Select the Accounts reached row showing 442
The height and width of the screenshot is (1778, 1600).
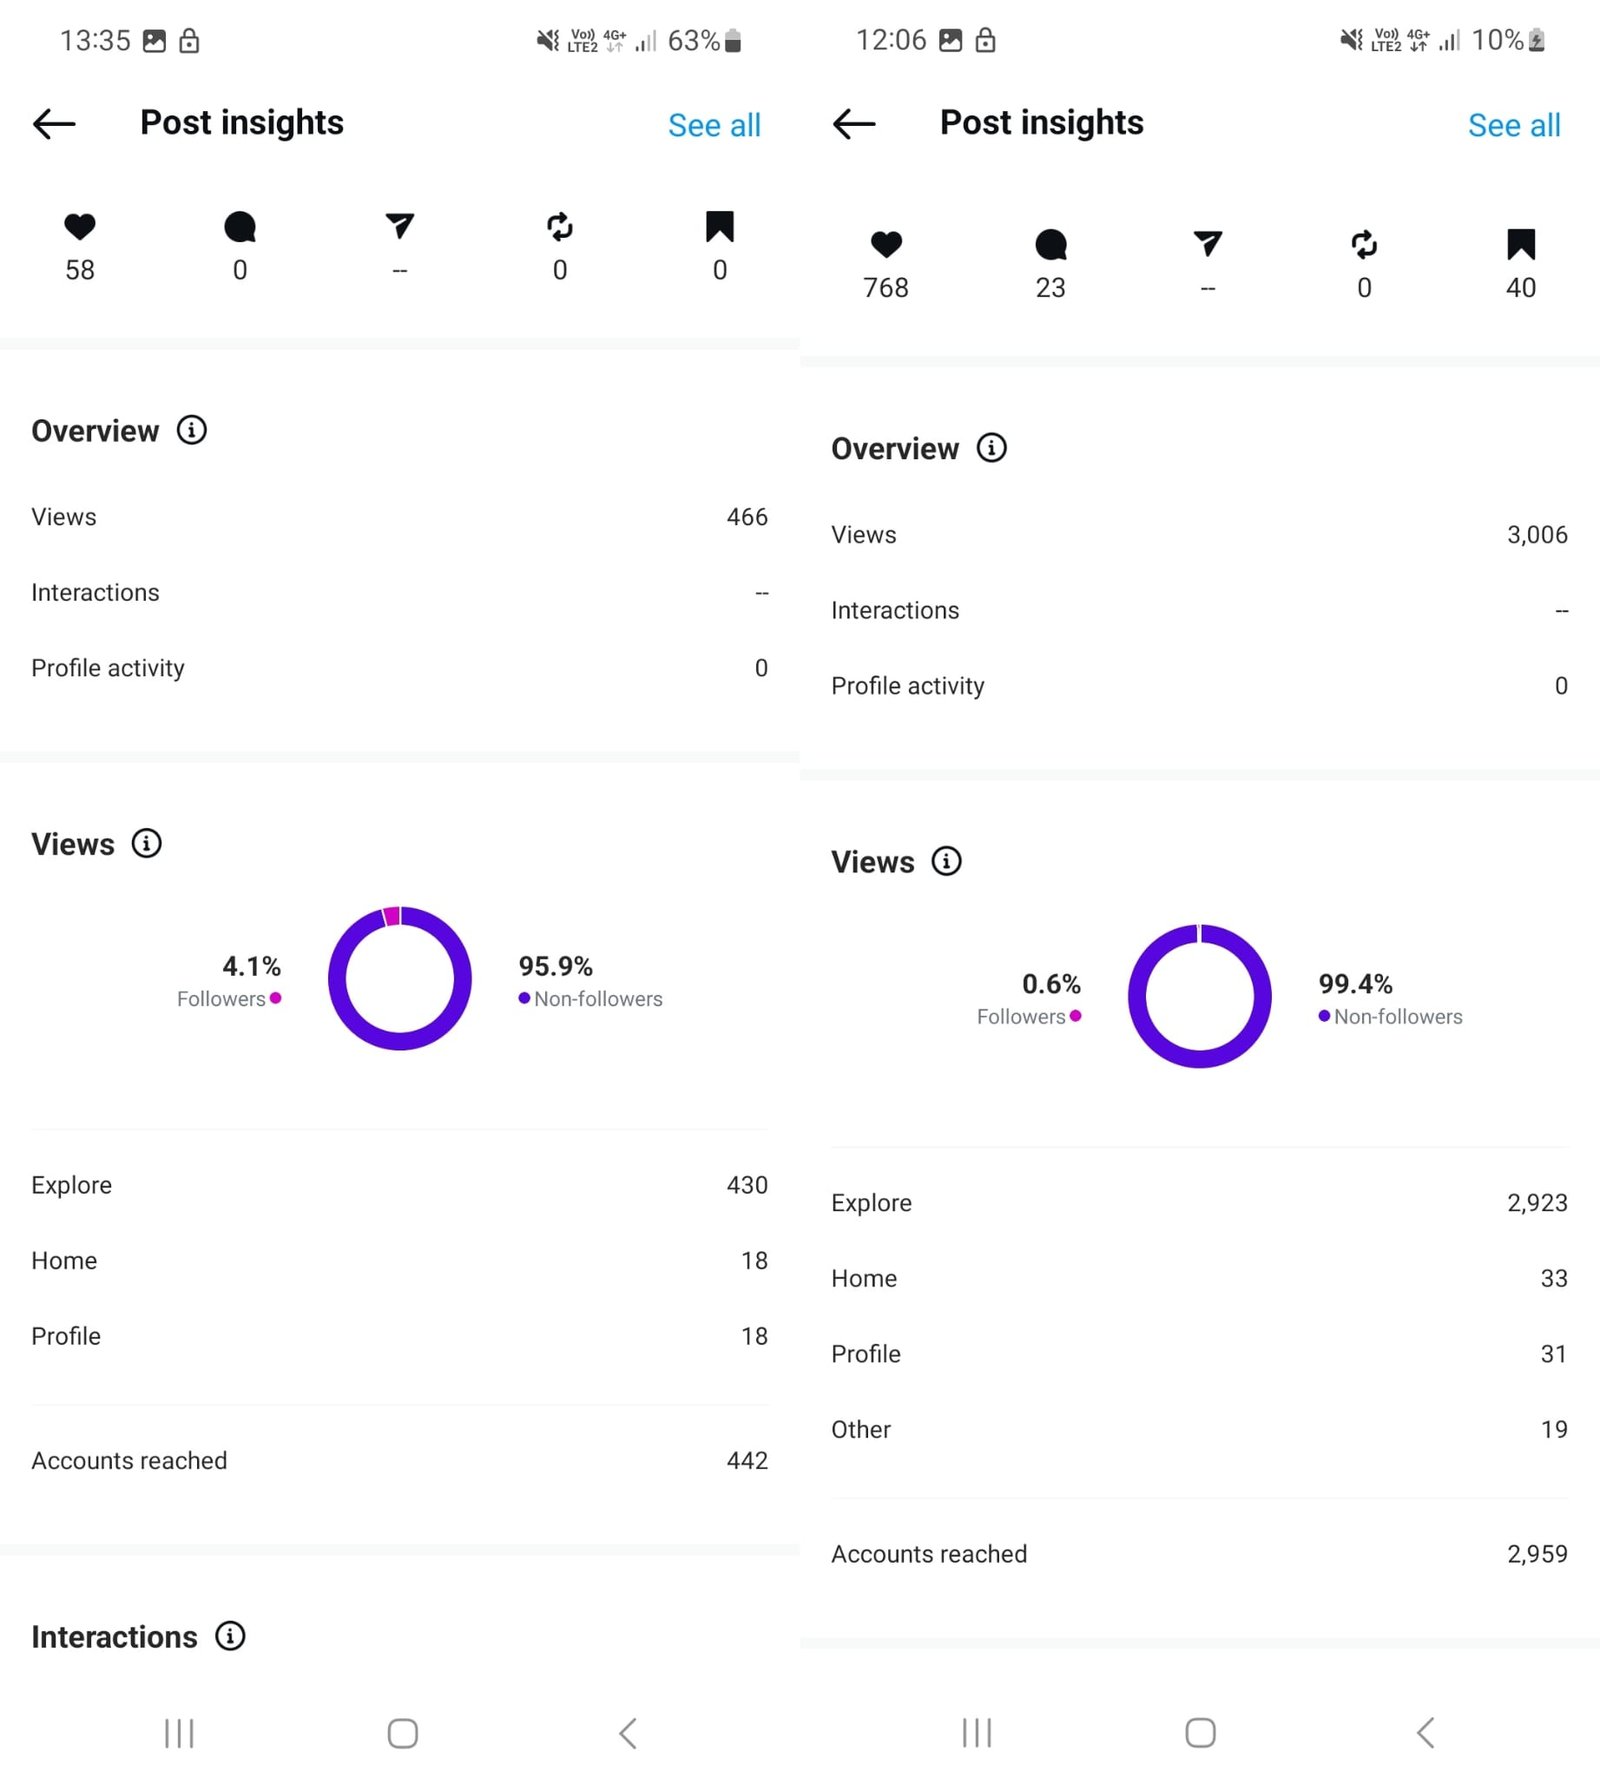pyautogui.click(x=400, y=1461)
